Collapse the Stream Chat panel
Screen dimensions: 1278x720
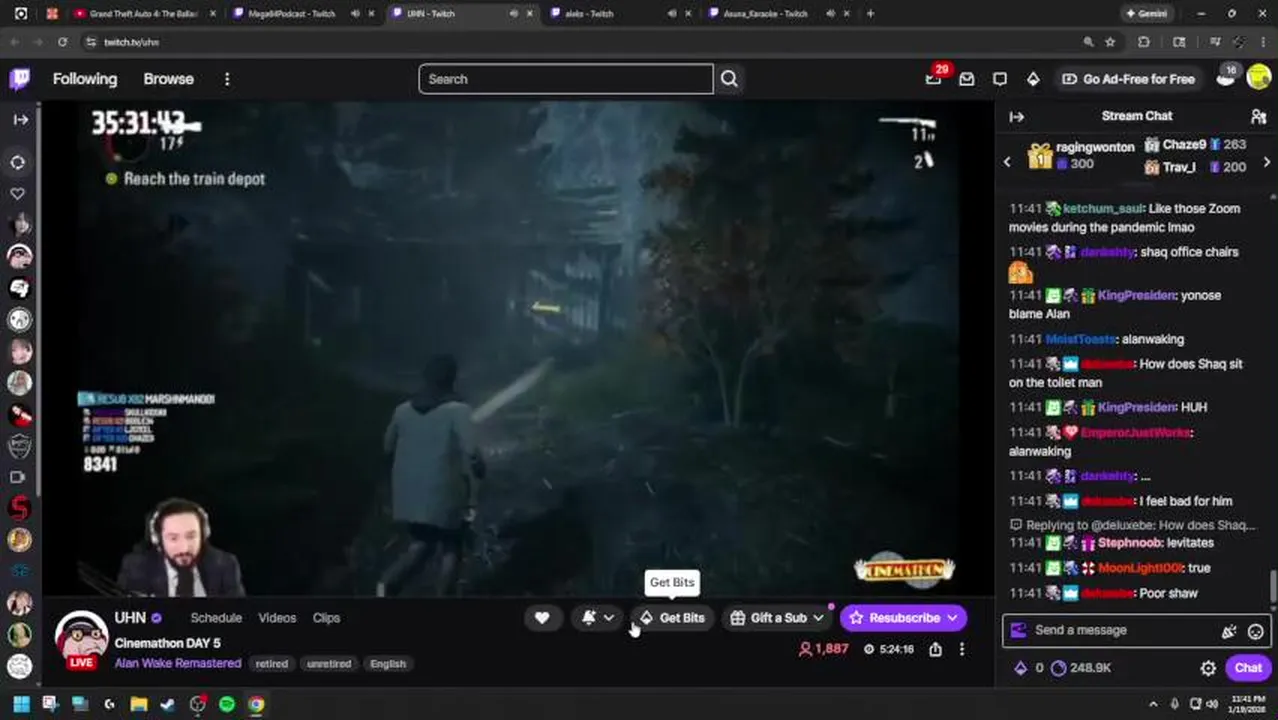(x=1016, y=117)
